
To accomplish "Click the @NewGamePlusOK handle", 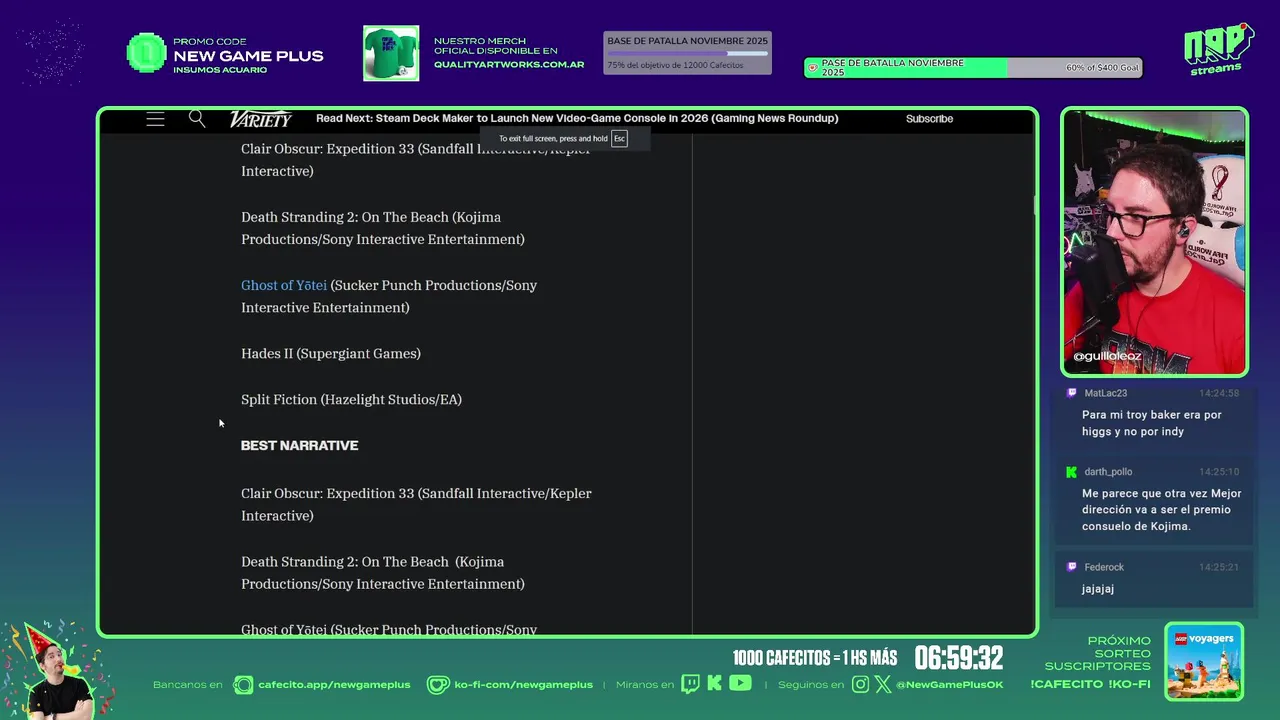I will [950, 685].
